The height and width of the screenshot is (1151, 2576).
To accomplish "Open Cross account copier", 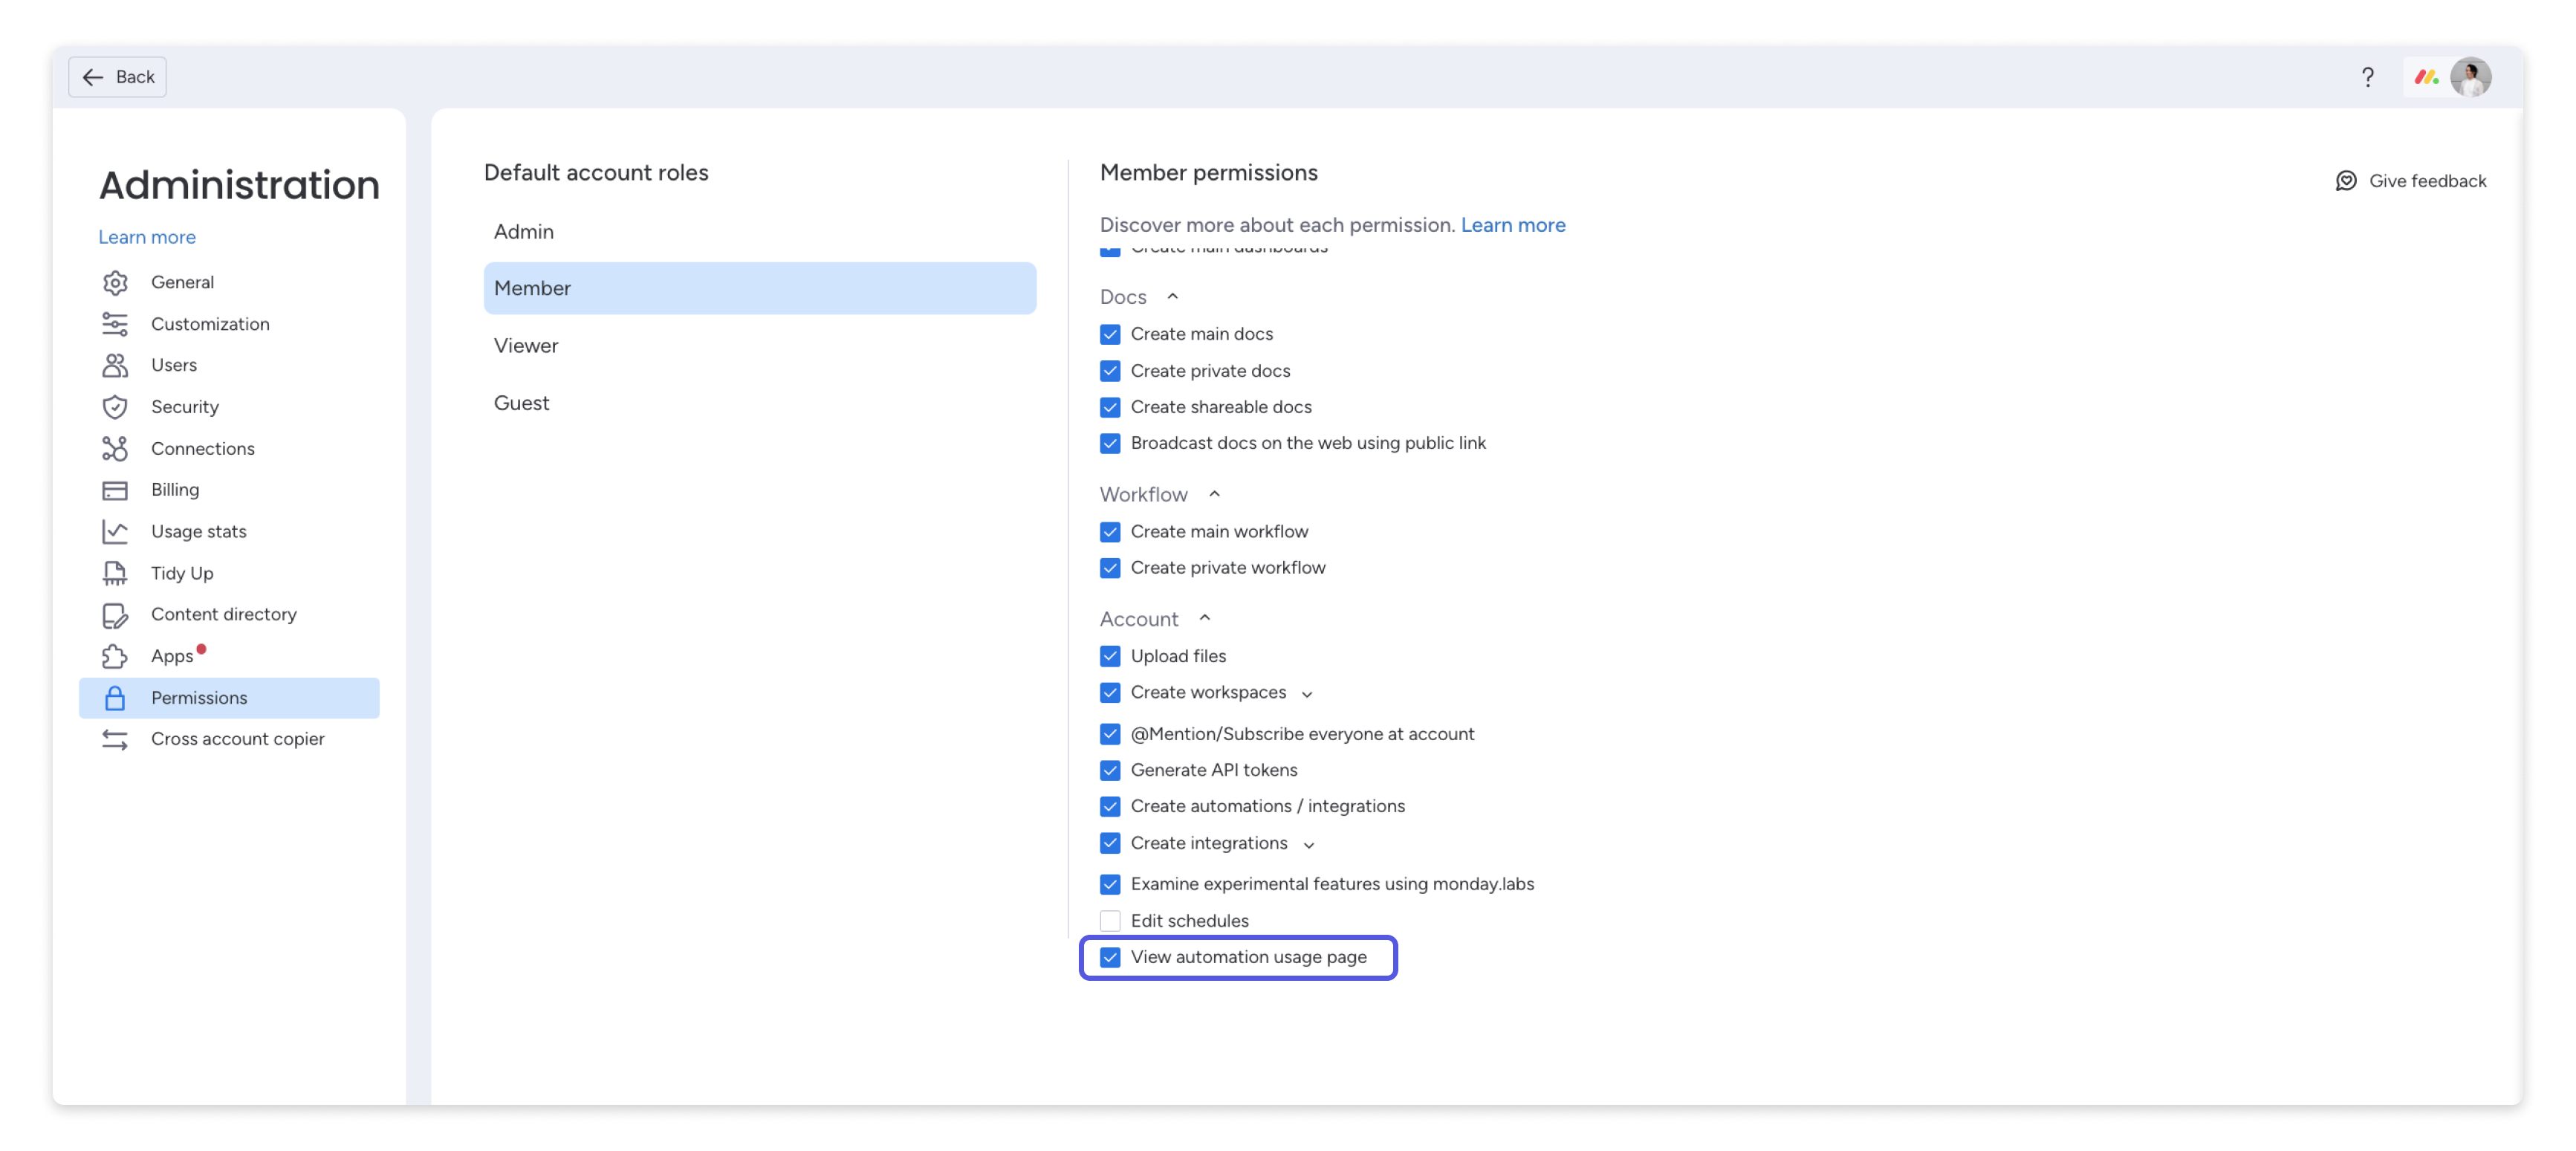I will [x=237, y=739].
